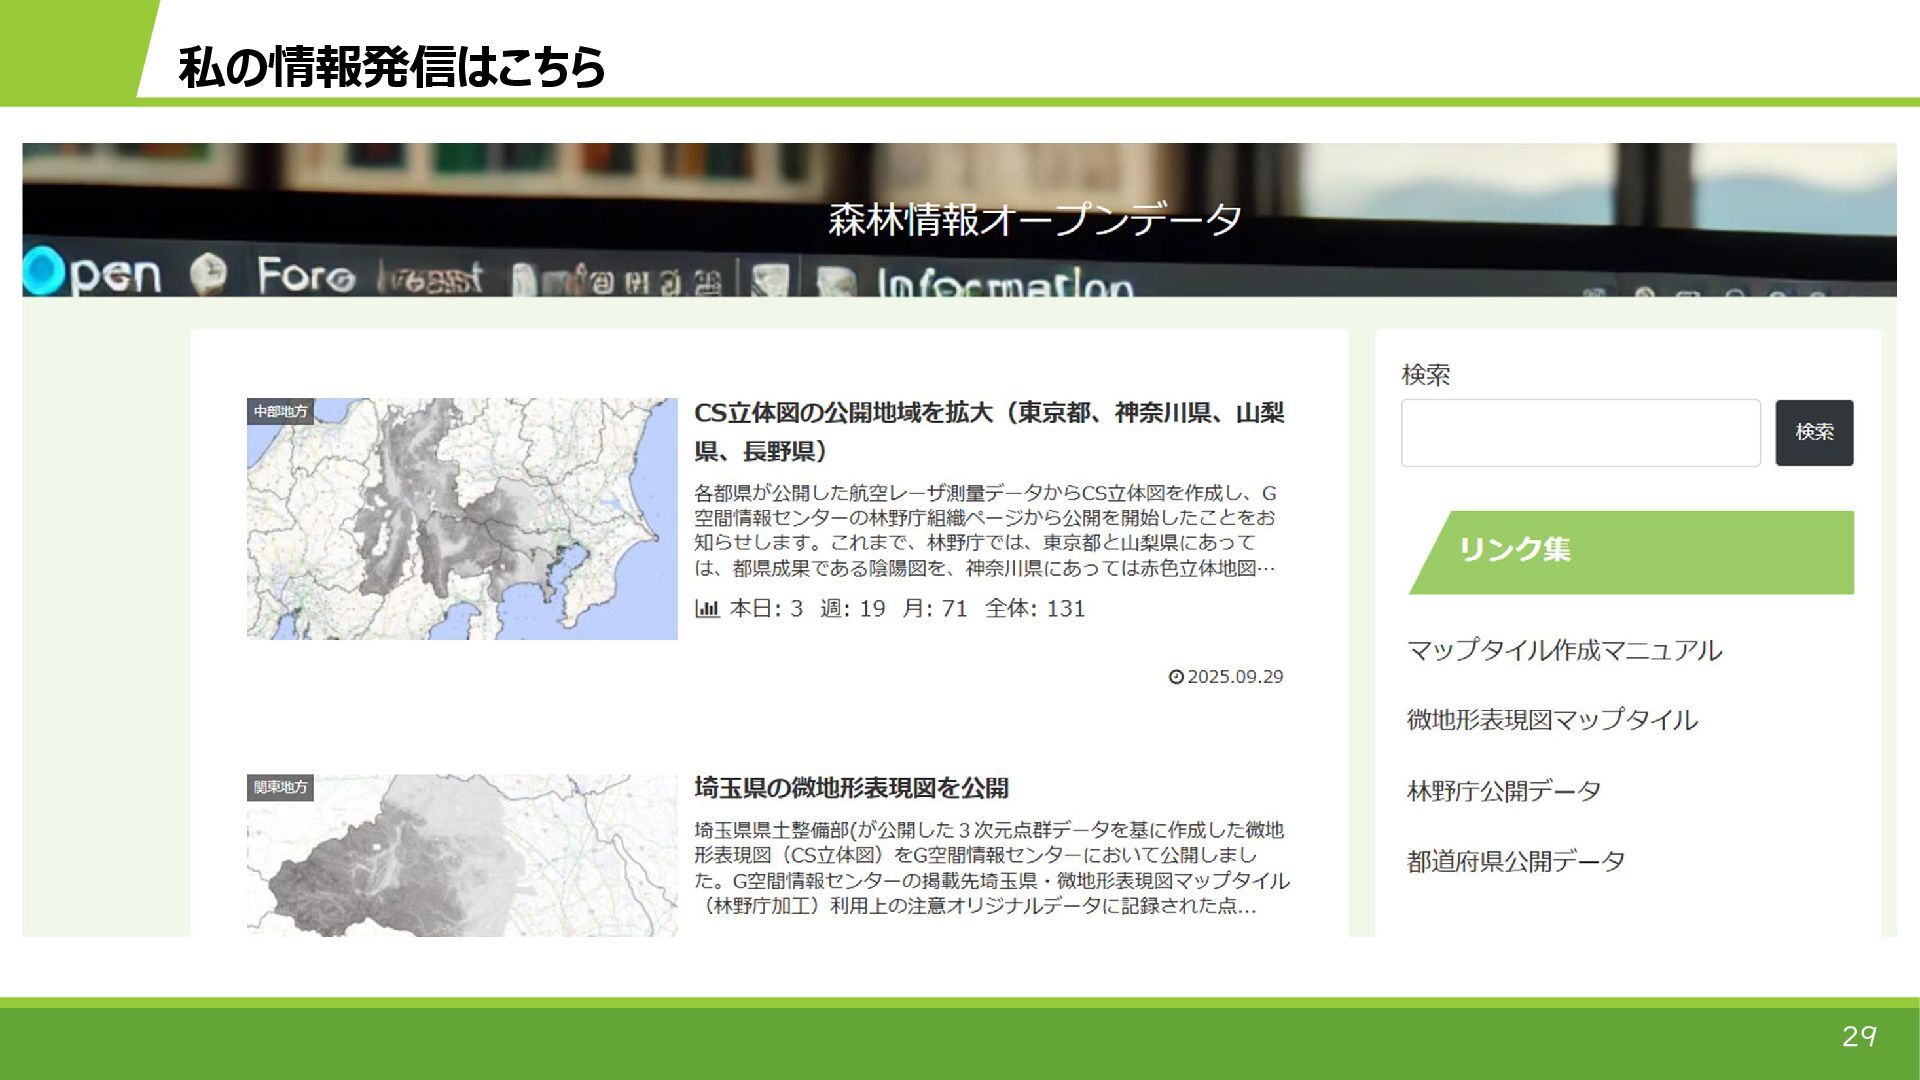Viewport: 1920px width, 1080px height.
Task: Click the clock icon beside 2025.09.29
Action: click(x=1176, y=677)
